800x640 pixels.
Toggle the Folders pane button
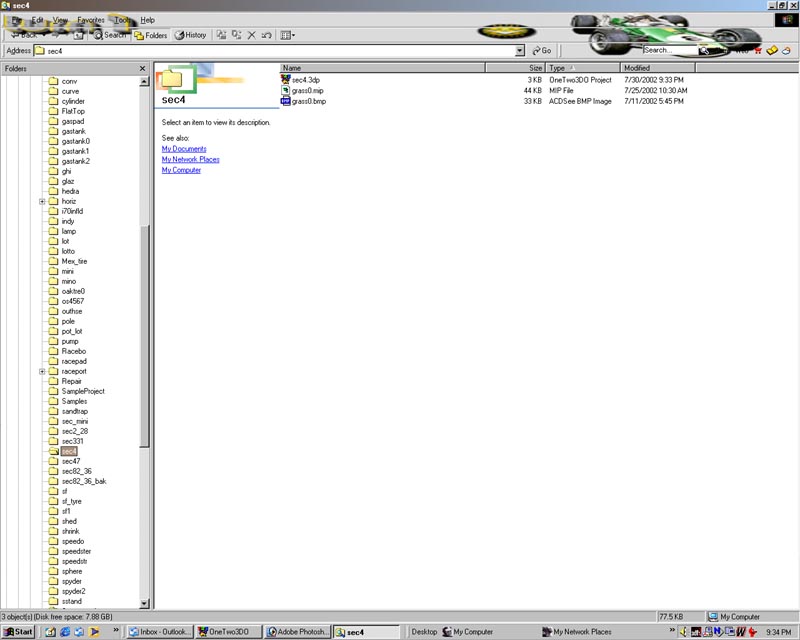coord(151,35)
